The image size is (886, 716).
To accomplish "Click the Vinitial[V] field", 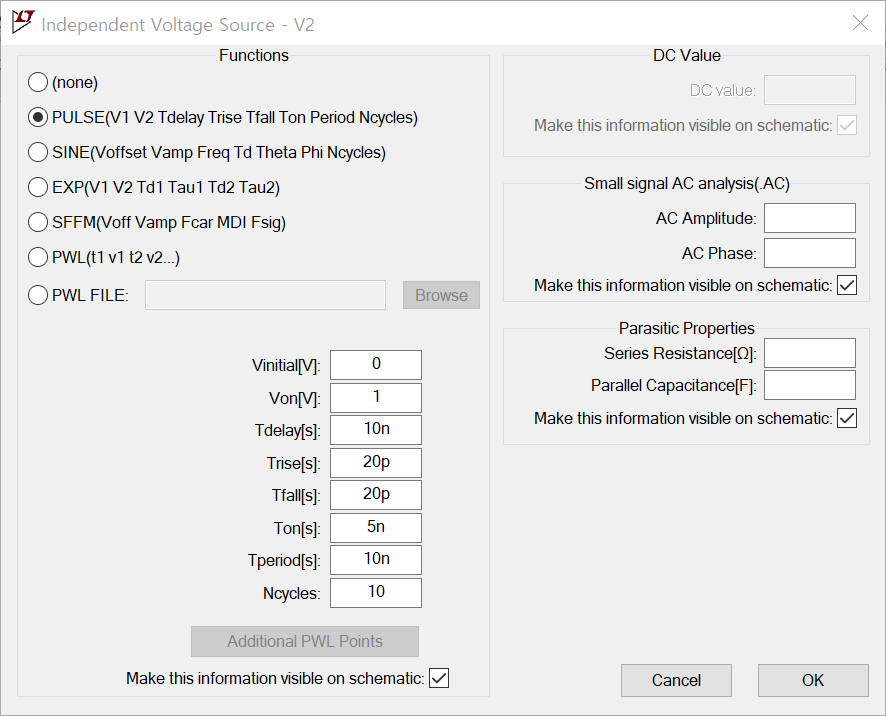I will pyautogui.click(x=376, y=364).
